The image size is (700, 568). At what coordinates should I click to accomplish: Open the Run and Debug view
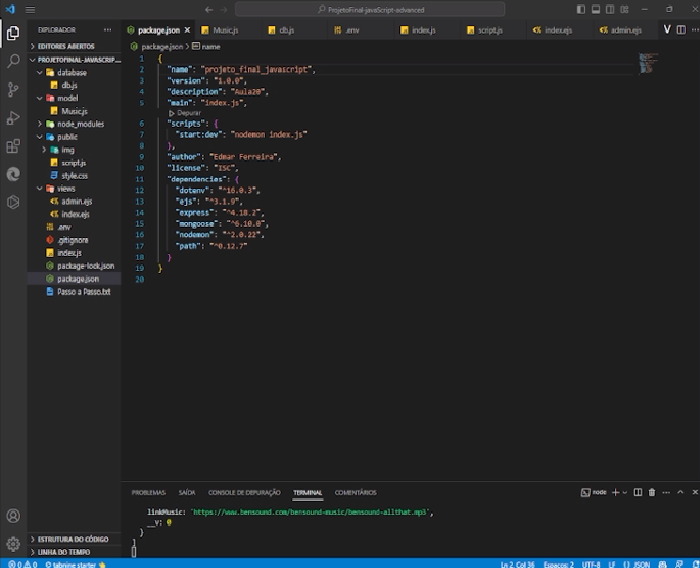[13, 118]
